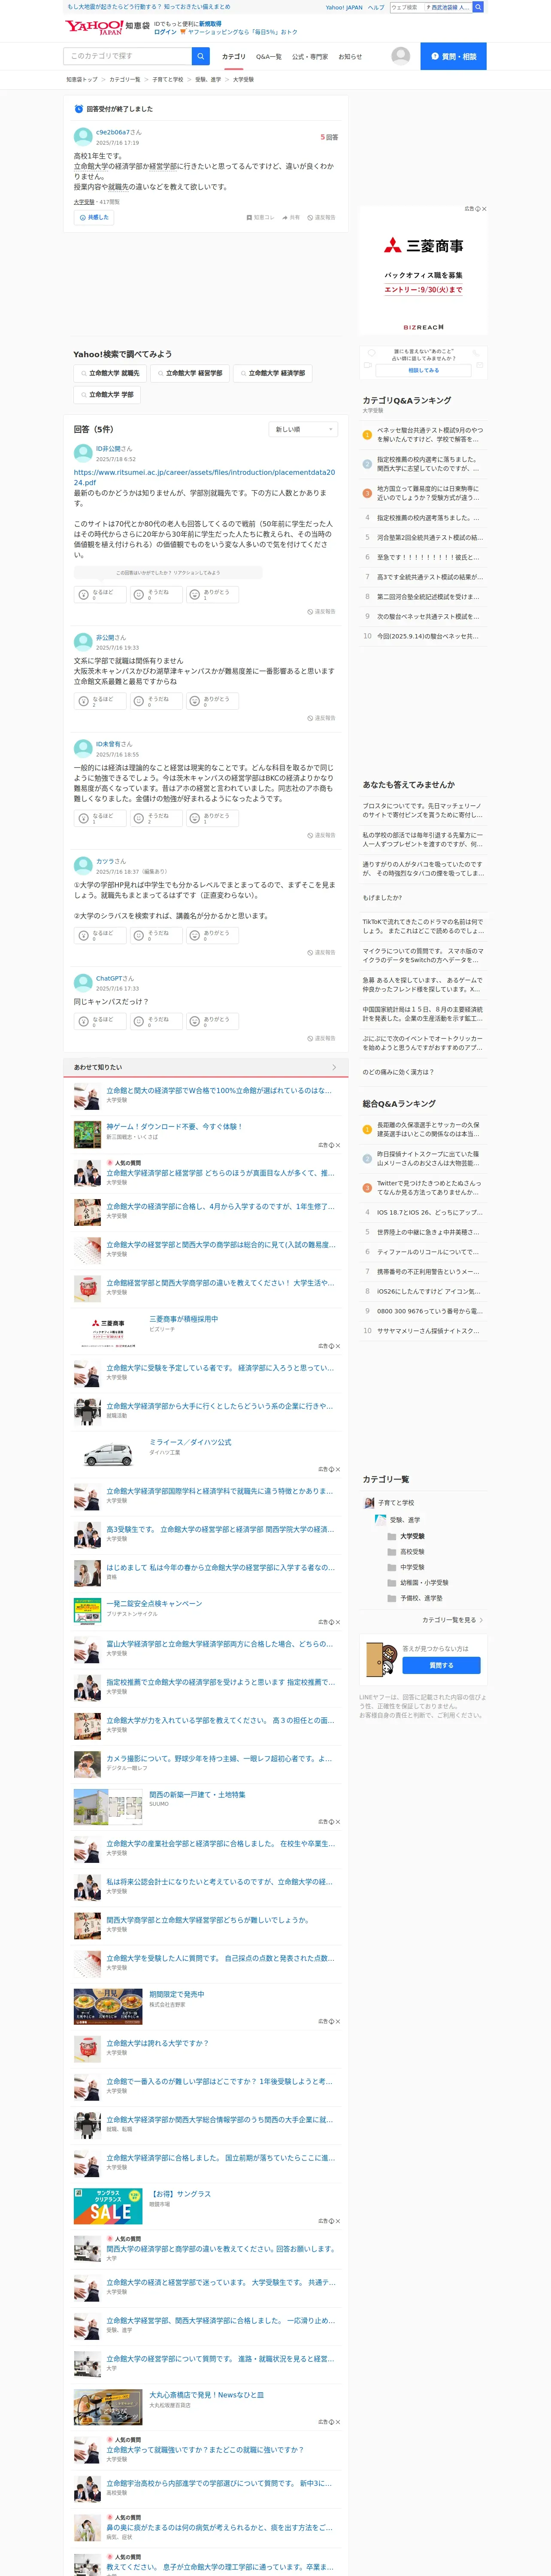Click the asker's avatar c9e2b06a
Image resolution: width=551 pixels, height=2576 pixels.
click(x=83, y=137)
